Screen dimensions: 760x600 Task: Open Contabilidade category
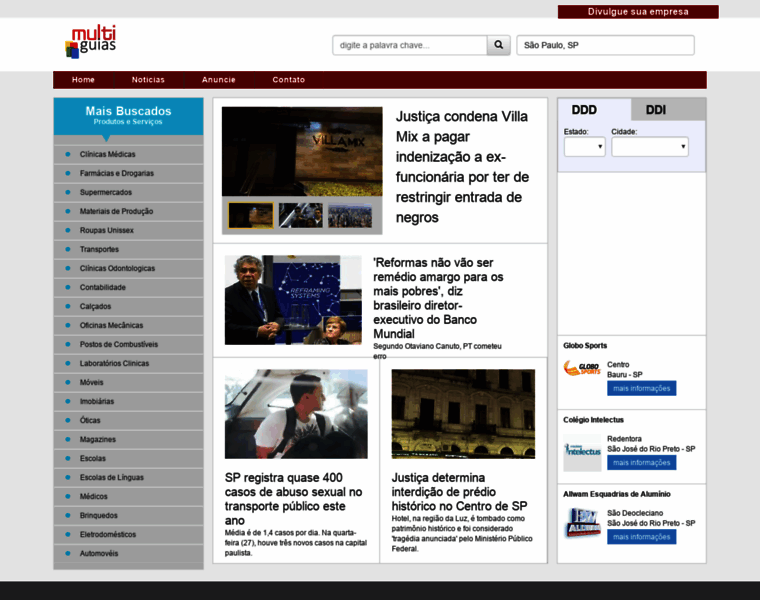[x=128, y=287]
